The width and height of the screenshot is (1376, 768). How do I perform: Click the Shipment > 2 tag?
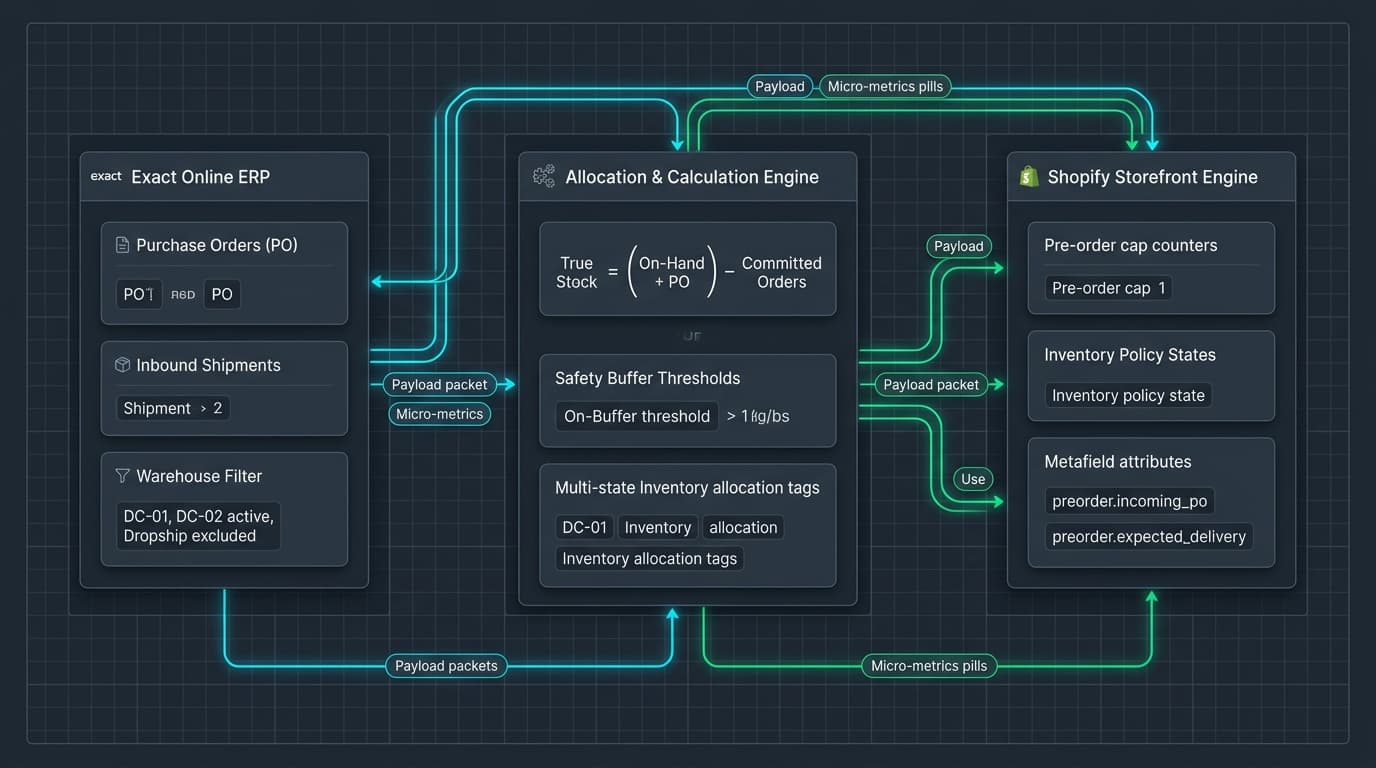pyautogui.click(x=173, y=408)
